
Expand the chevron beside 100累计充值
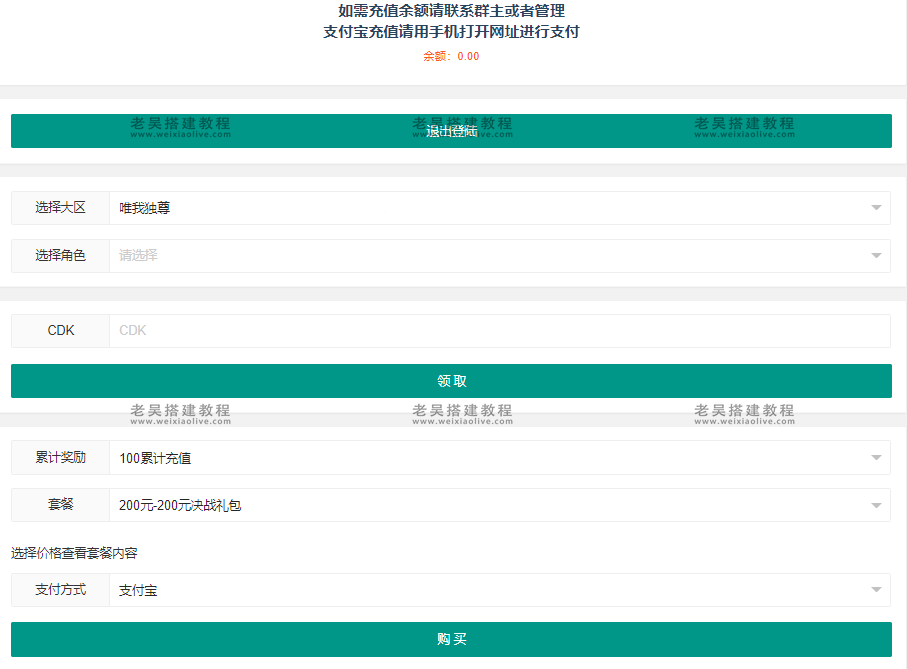[x=875, y=457]
